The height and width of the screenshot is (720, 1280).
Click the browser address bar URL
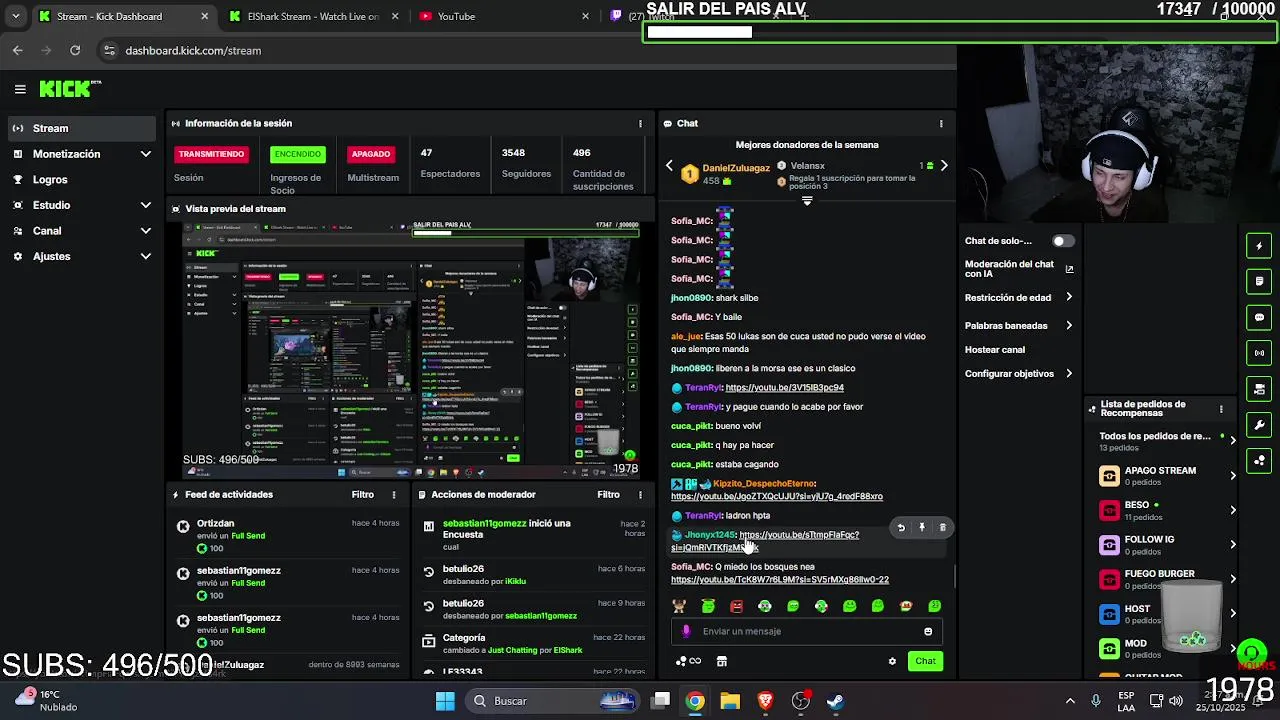point(193,50)
